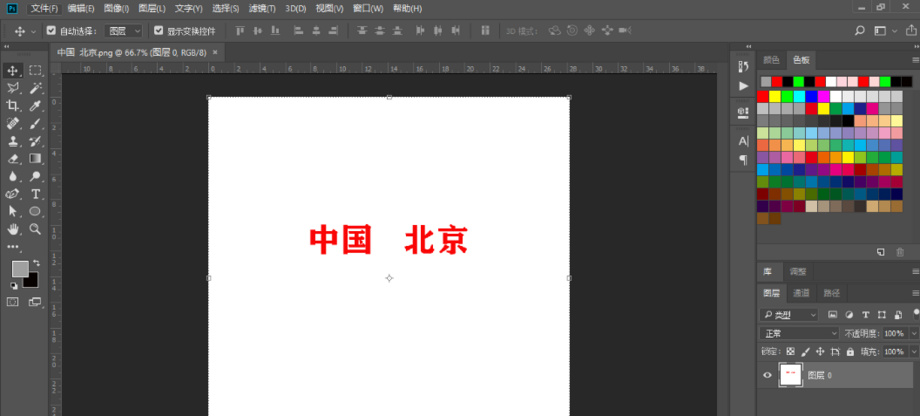
Task: Select the Rectangular Marquee tool
Action: [x=35, y=70]
